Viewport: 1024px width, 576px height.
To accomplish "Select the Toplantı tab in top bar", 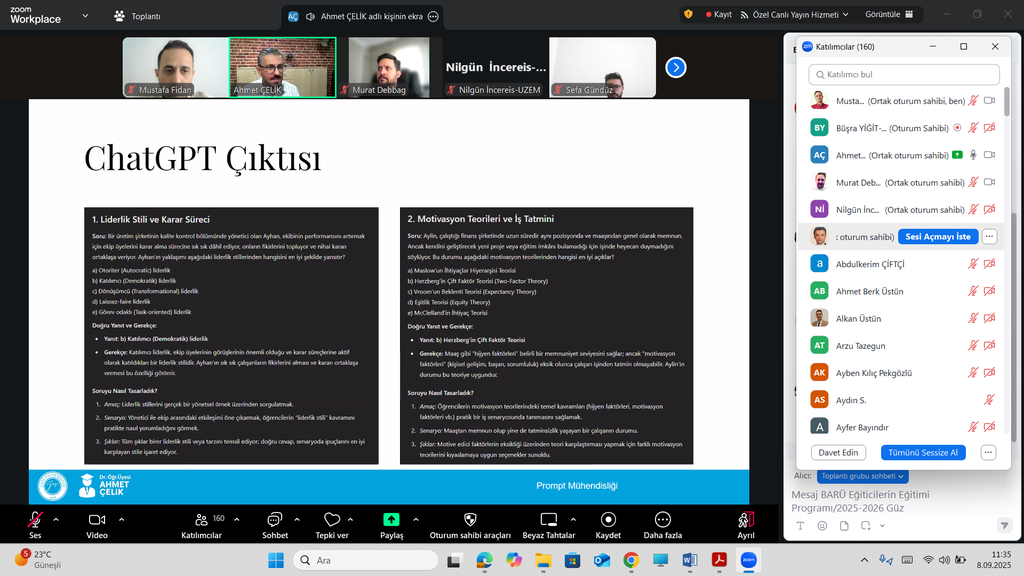I will pyautogui.click(x=137, y=16).
